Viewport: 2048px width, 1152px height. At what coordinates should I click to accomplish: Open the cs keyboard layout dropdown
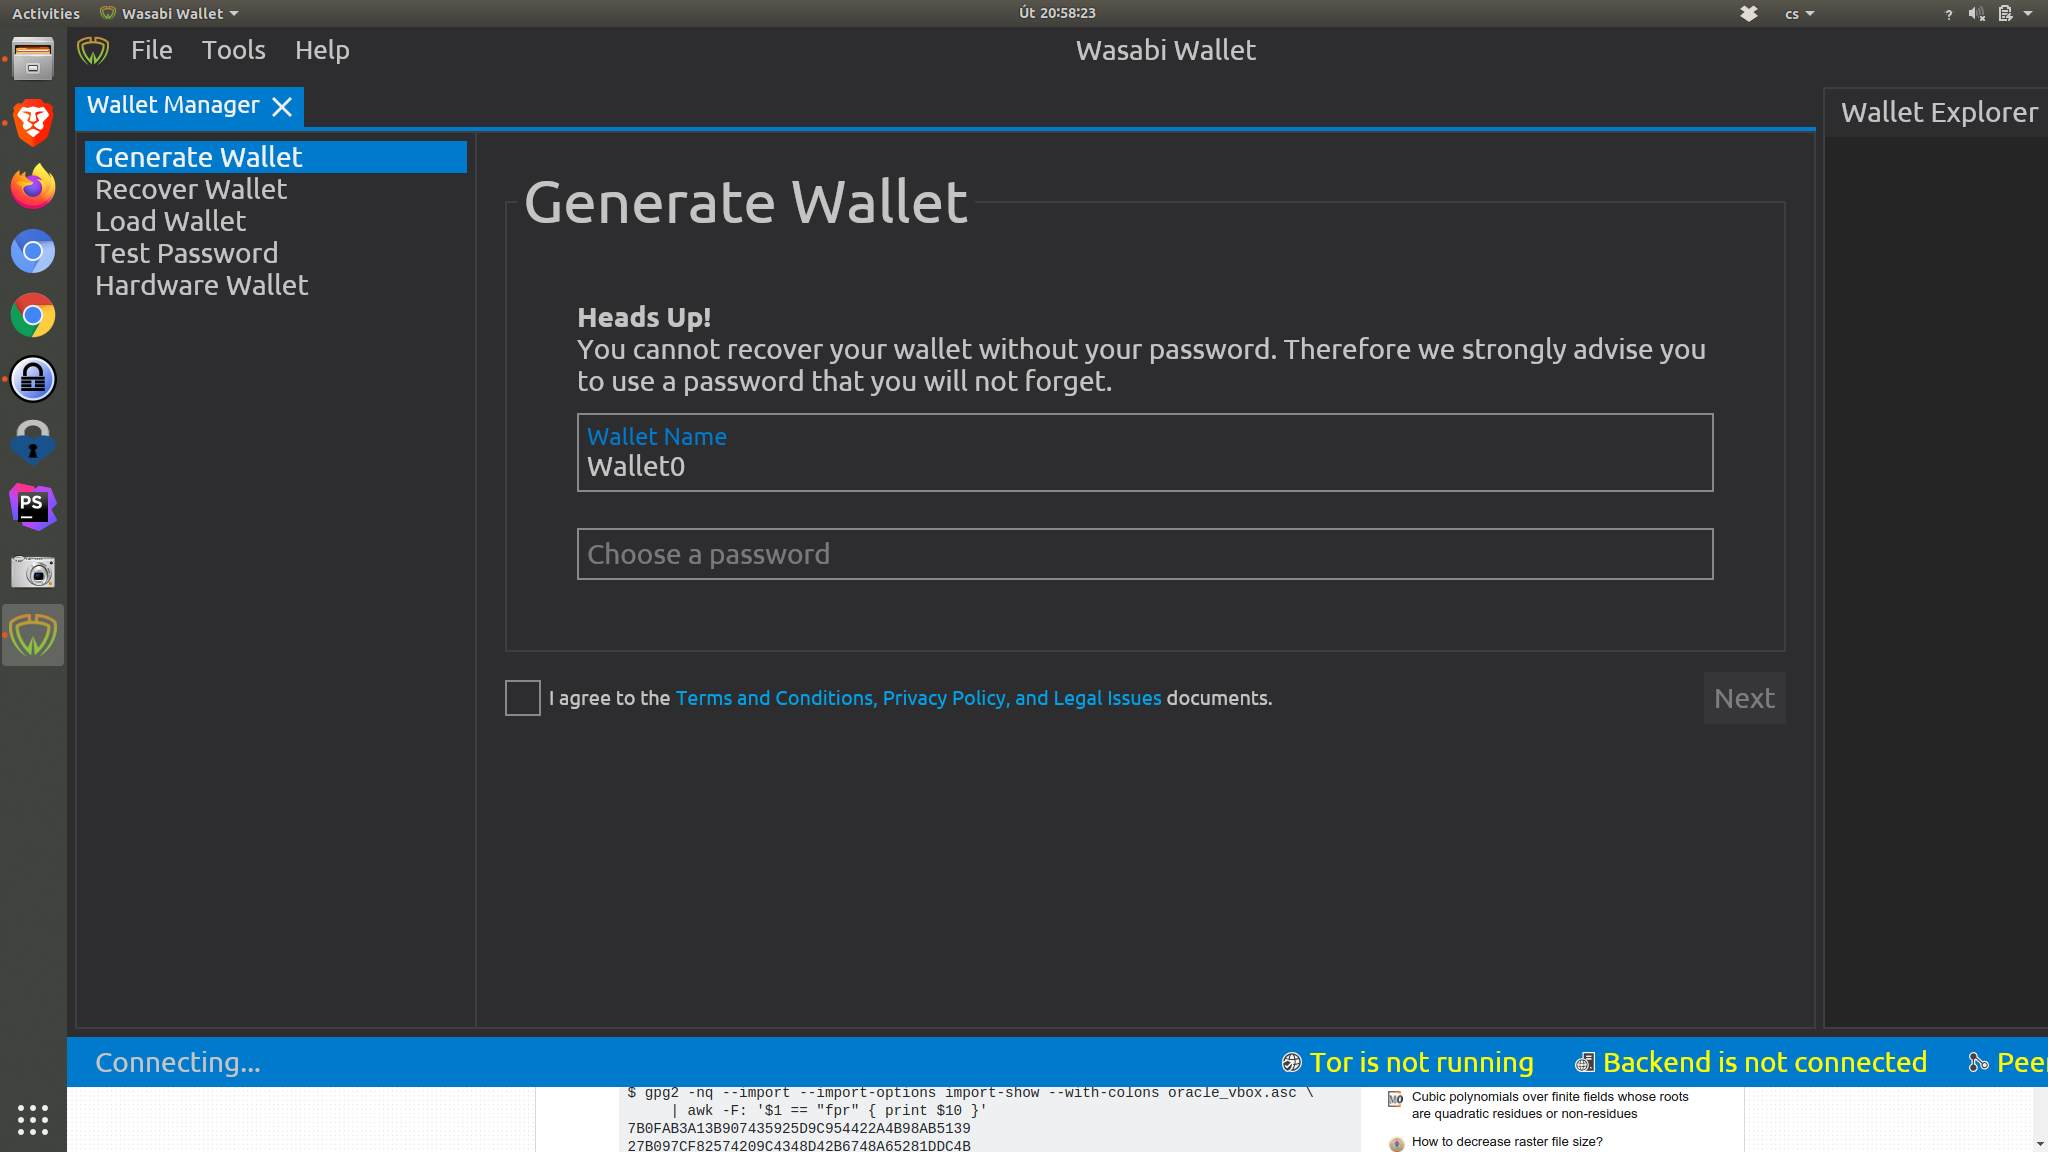1799,14
